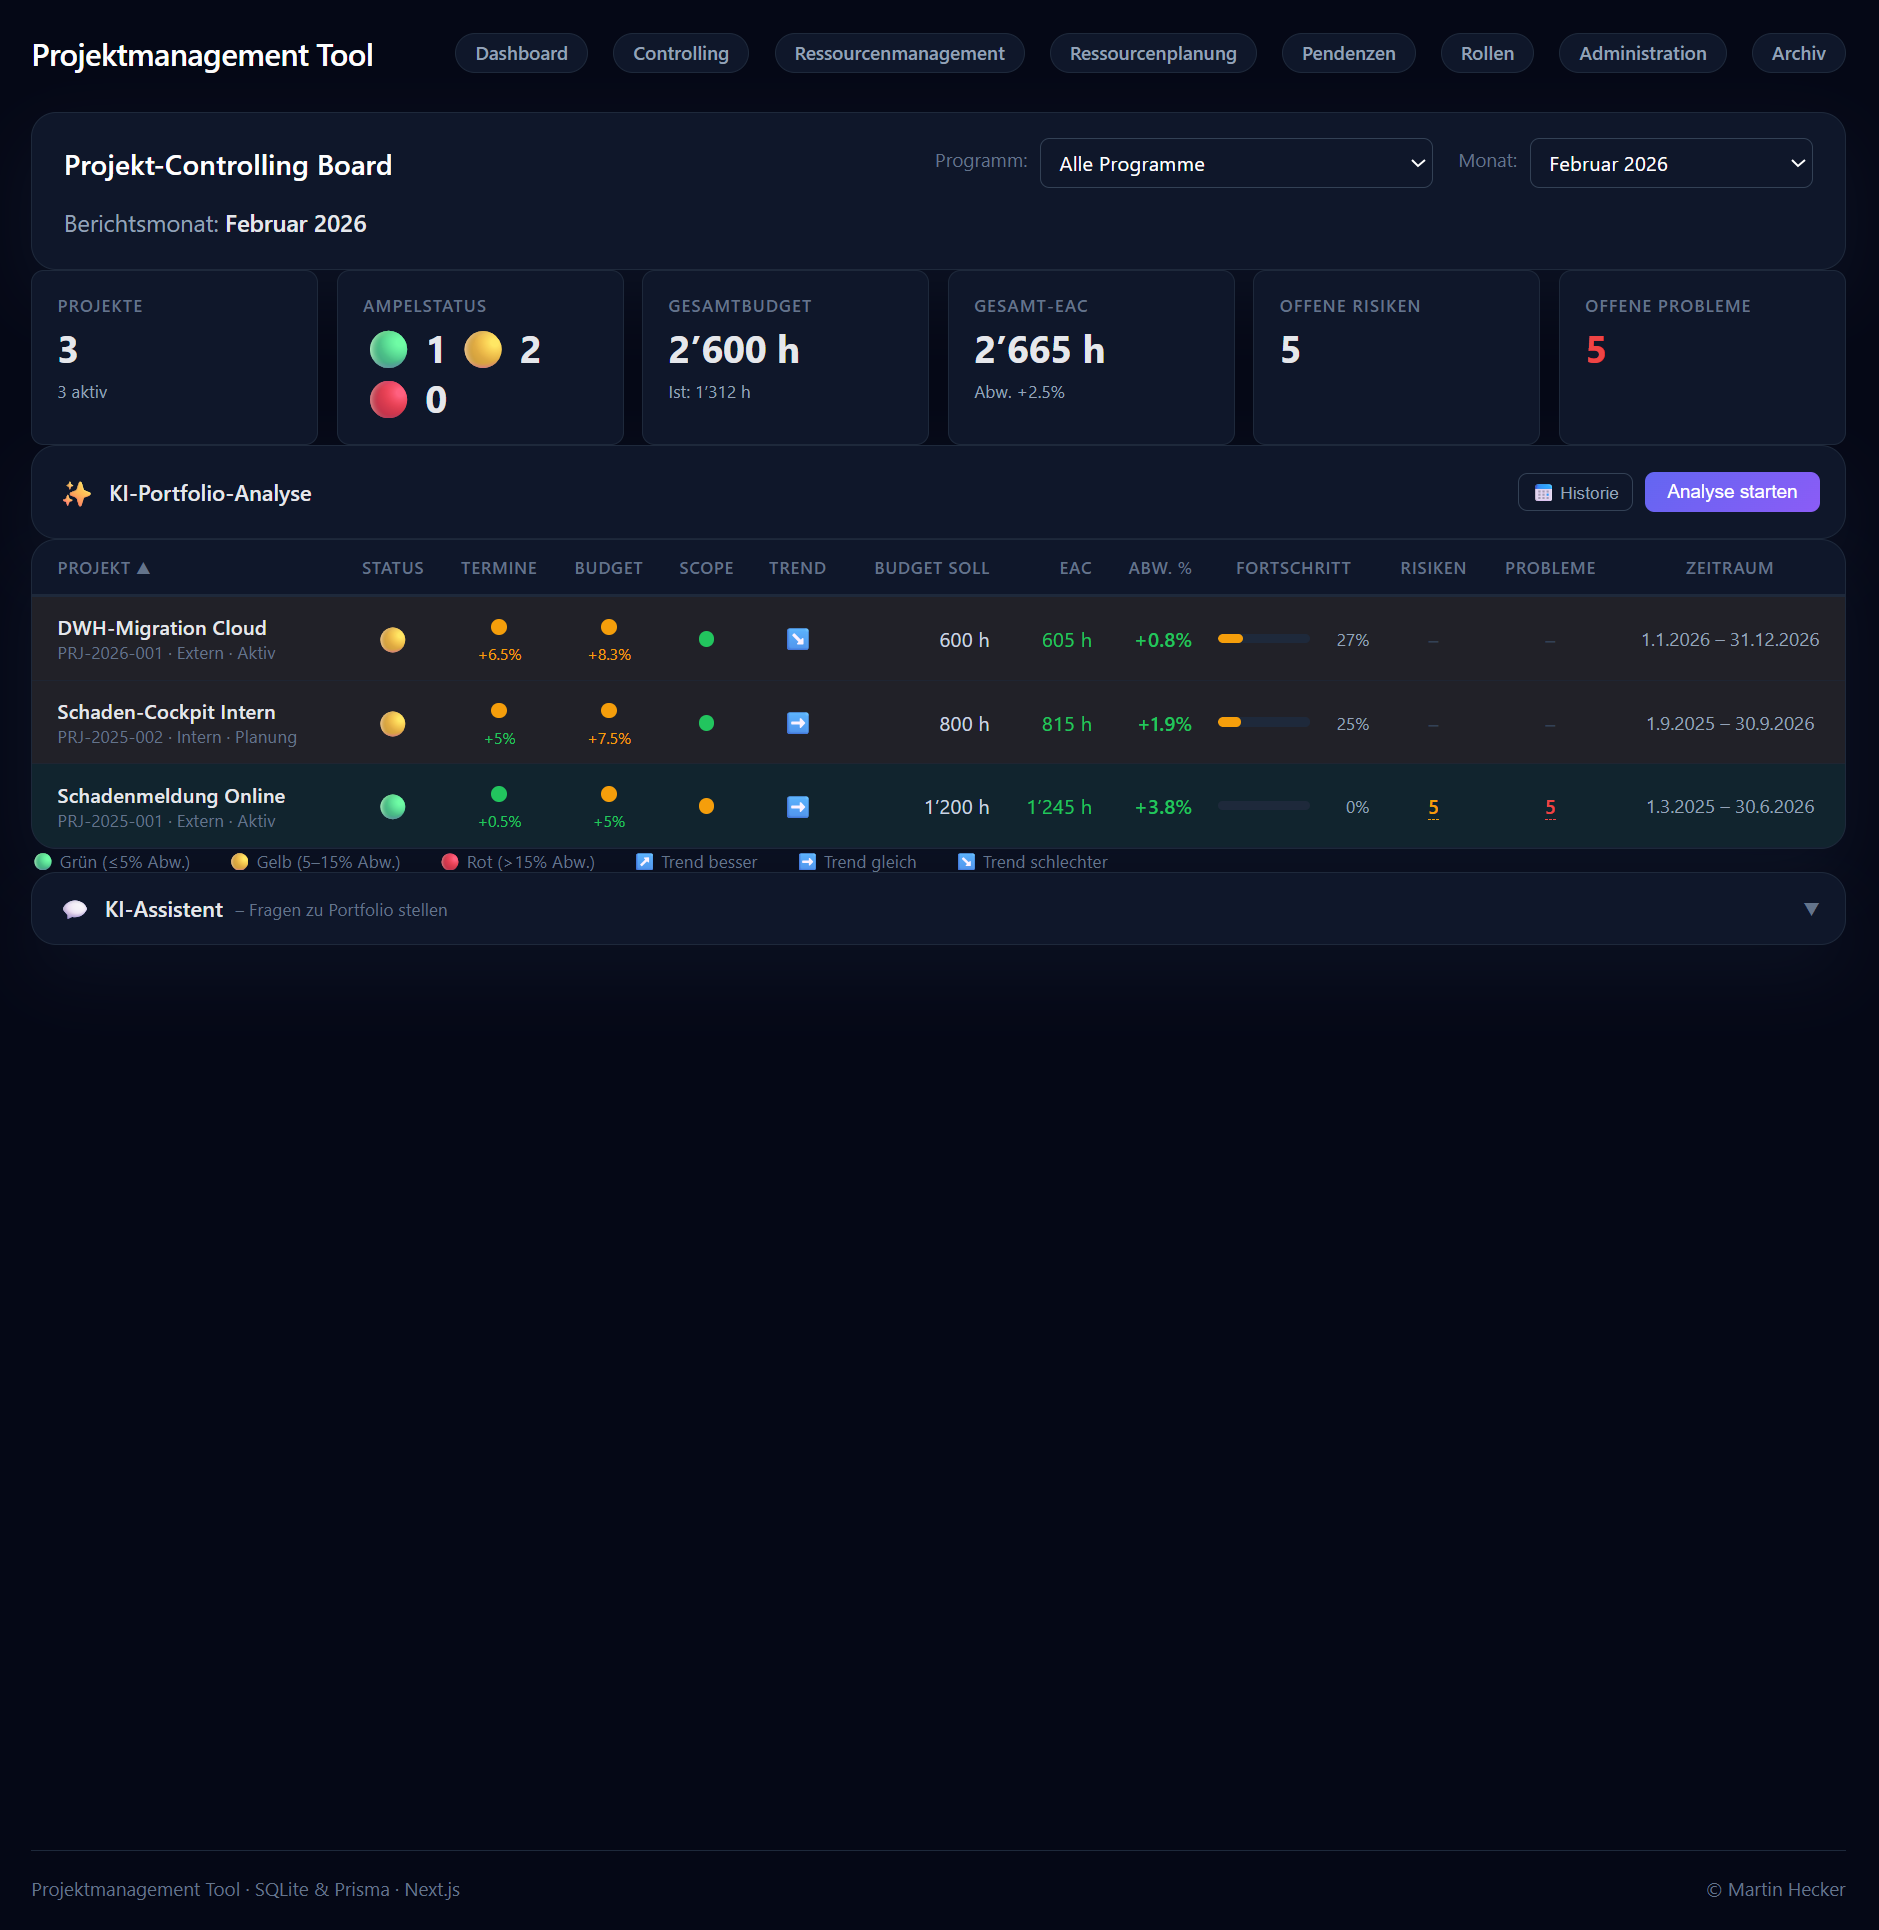Image resolution: width=1879 pixels, height=1930 pixels.
Task: Click the trend arrow for DWH-Migration Cloud
Action: pos(798,639)
